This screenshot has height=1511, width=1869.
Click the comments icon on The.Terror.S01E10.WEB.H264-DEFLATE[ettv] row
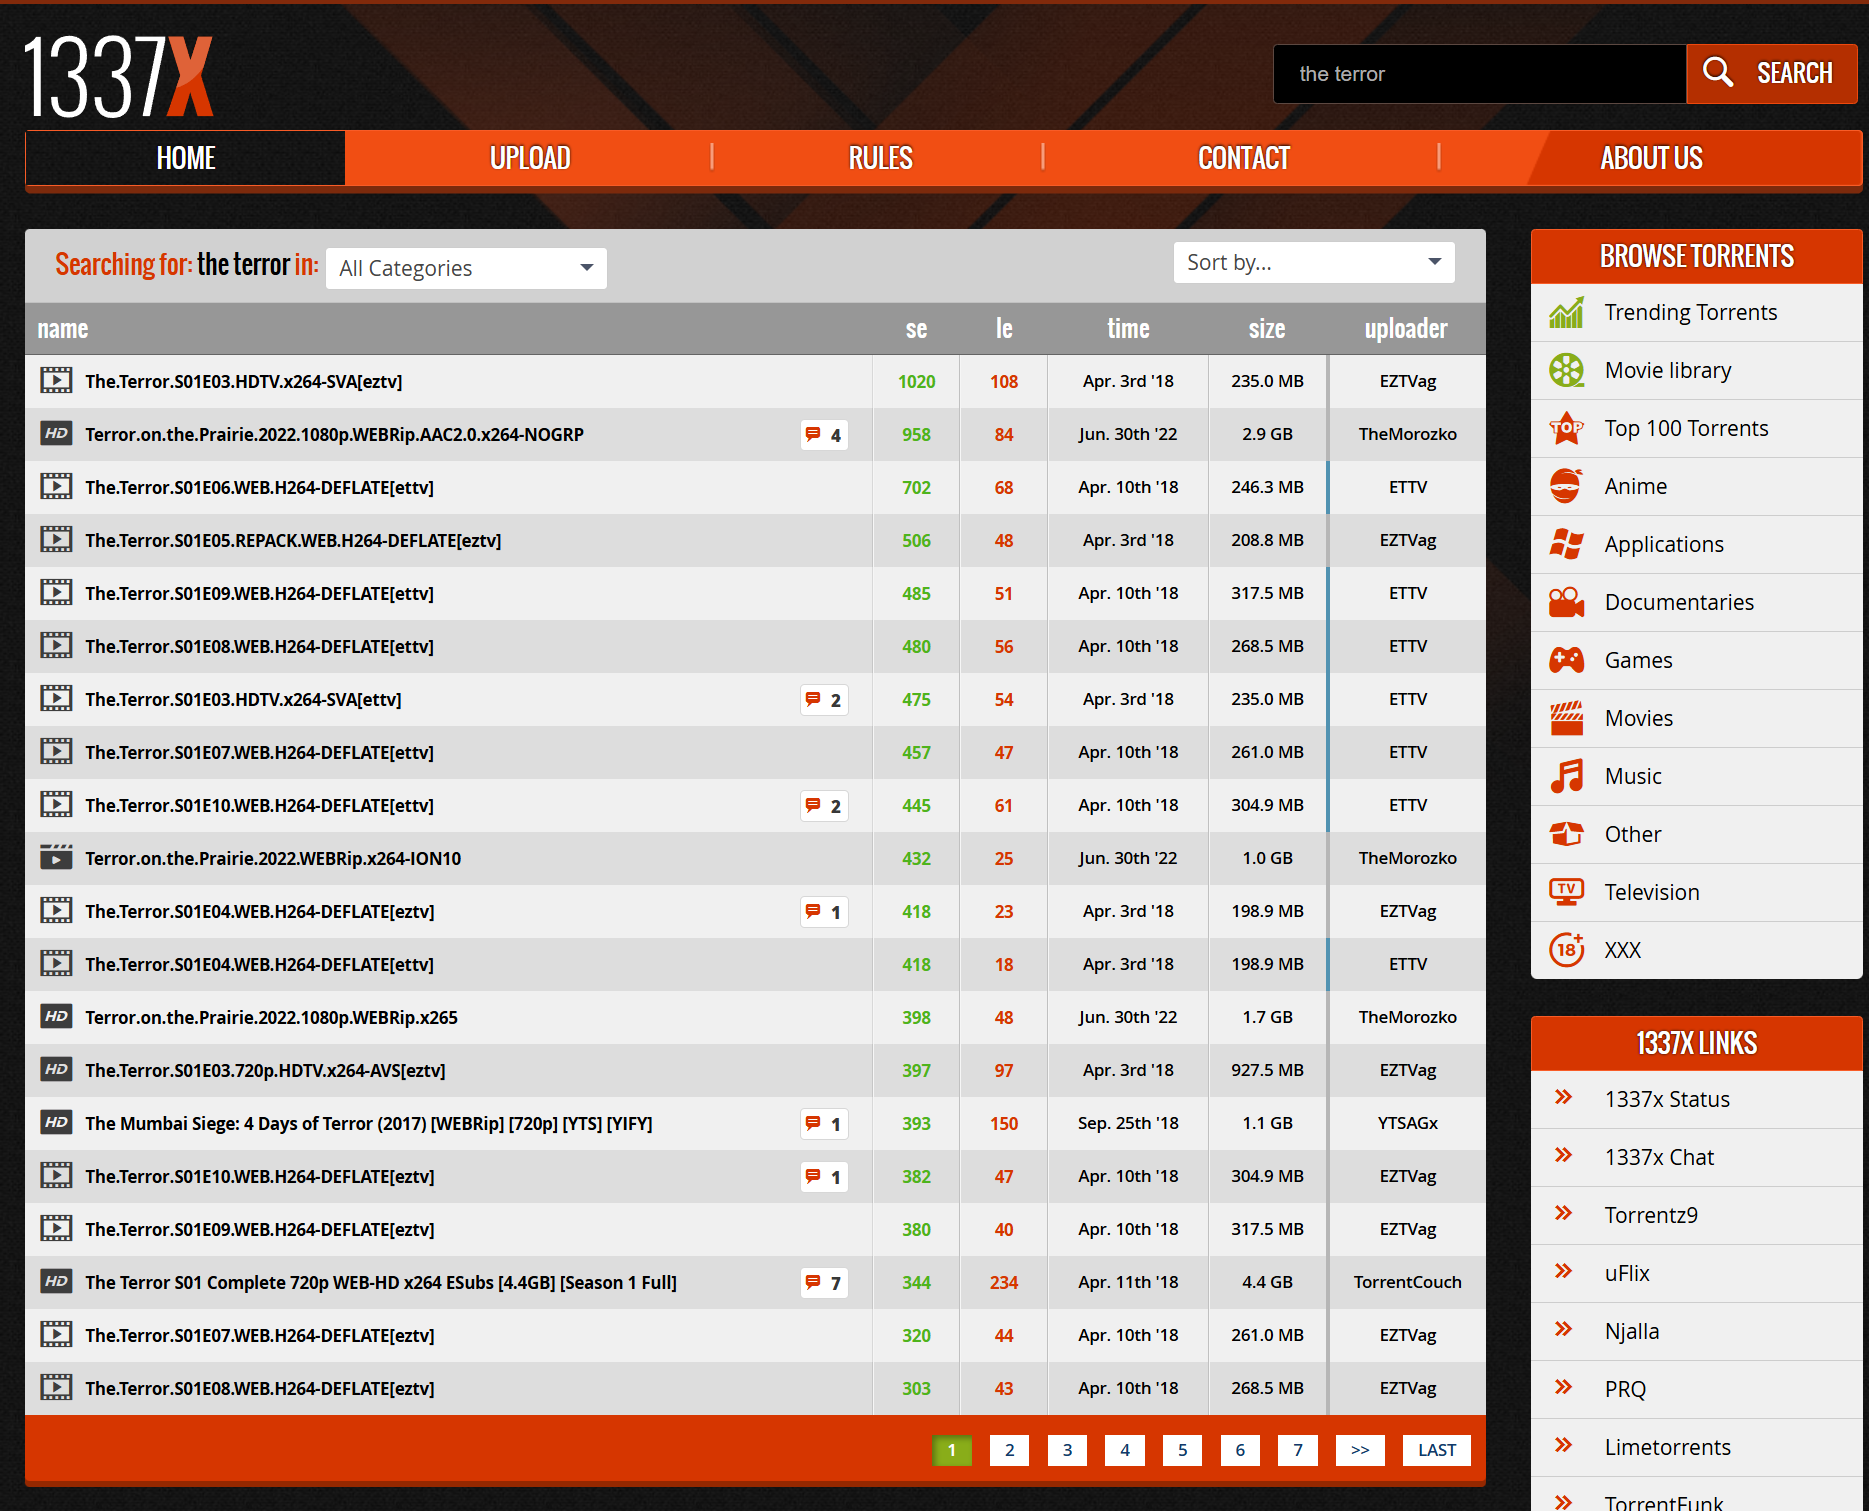[x=813, y=805]
